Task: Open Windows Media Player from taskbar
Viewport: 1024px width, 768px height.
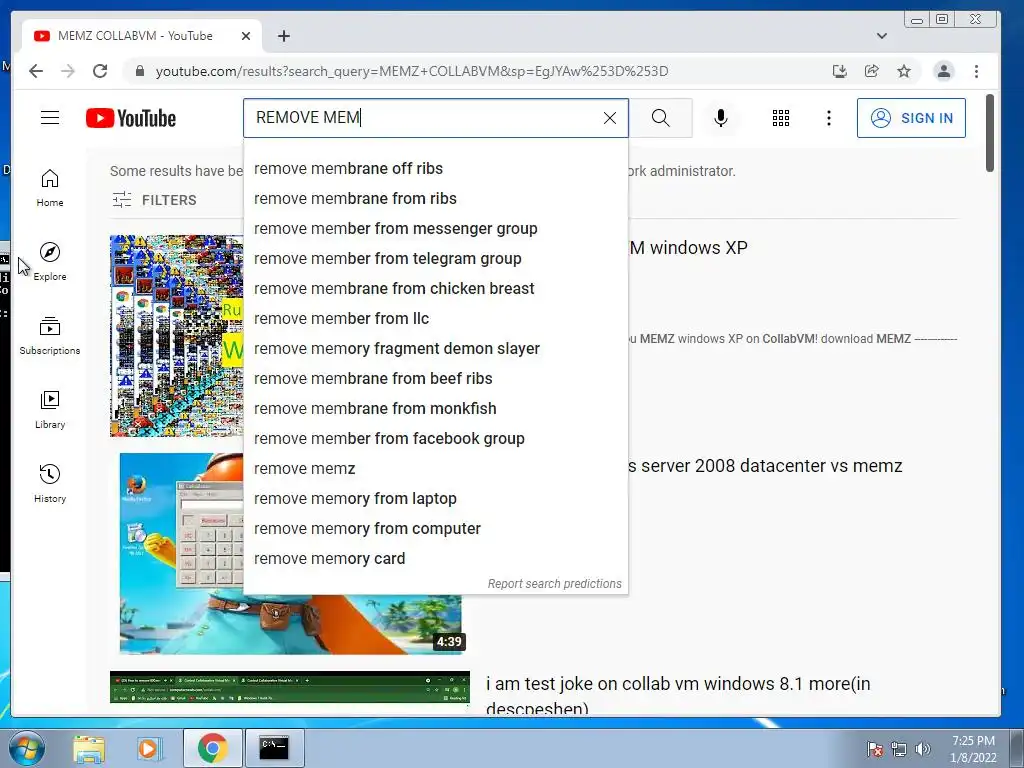Action: pos(148,748)
